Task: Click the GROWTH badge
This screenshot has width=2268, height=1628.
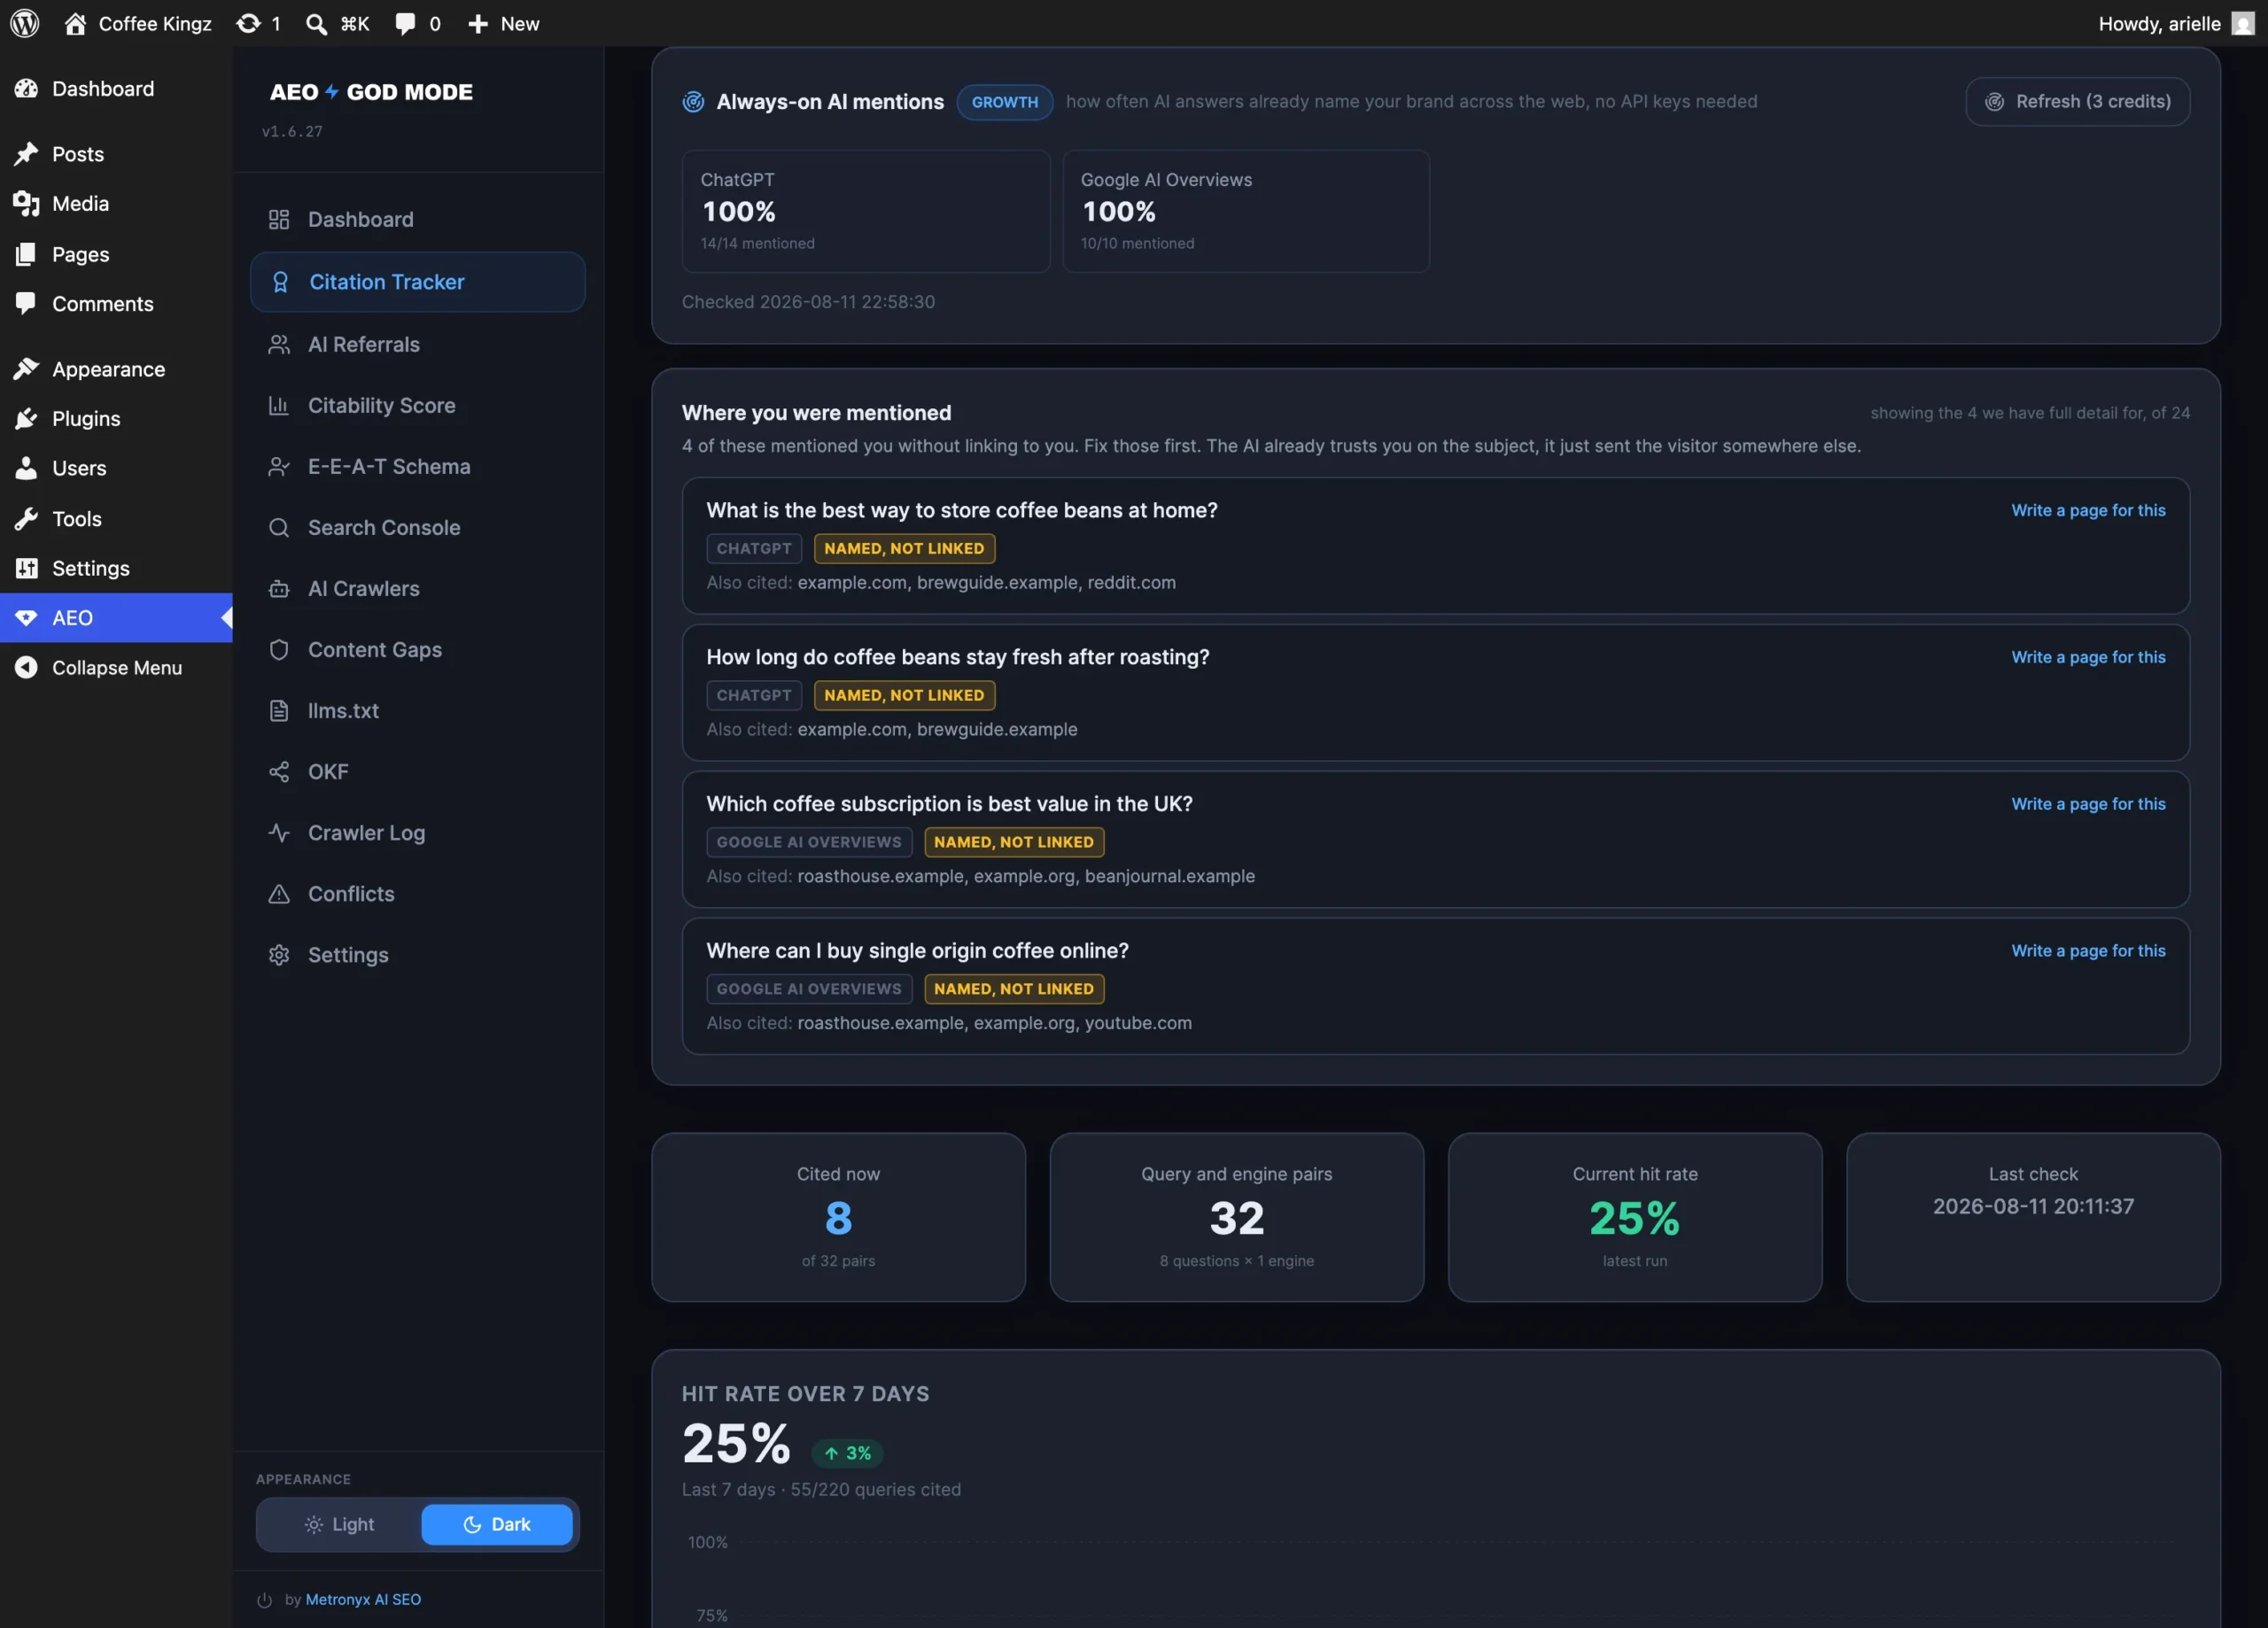Action: pos(1004,101)
